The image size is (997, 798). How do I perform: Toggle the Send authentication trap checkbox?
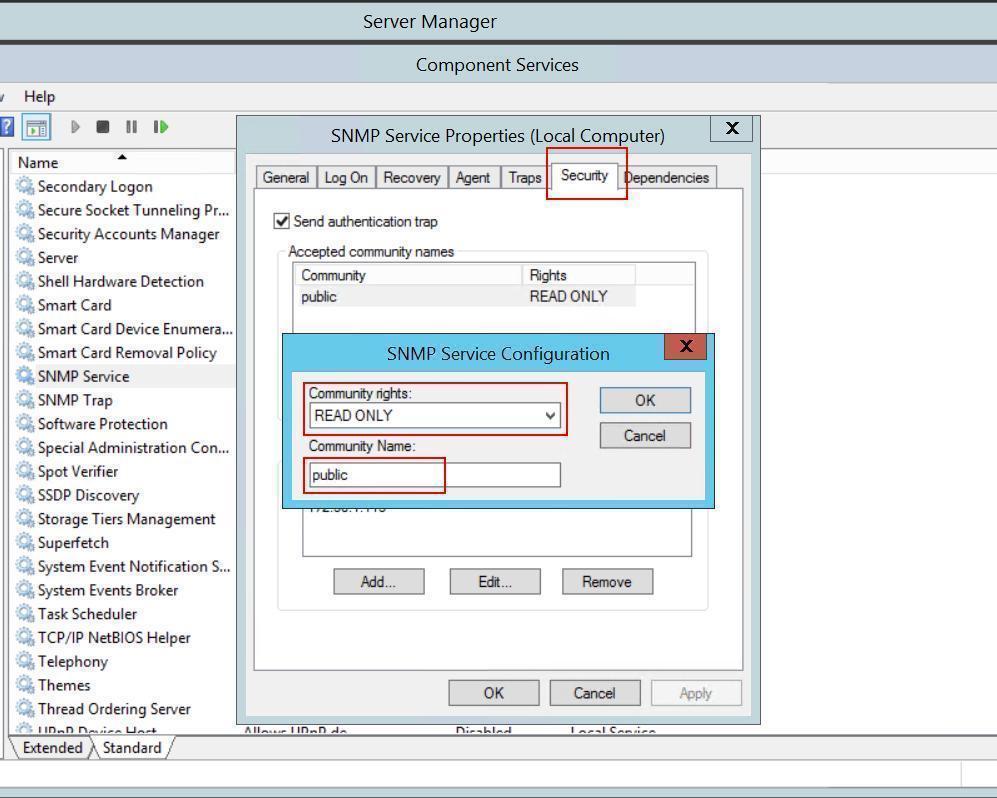(281, 221)
